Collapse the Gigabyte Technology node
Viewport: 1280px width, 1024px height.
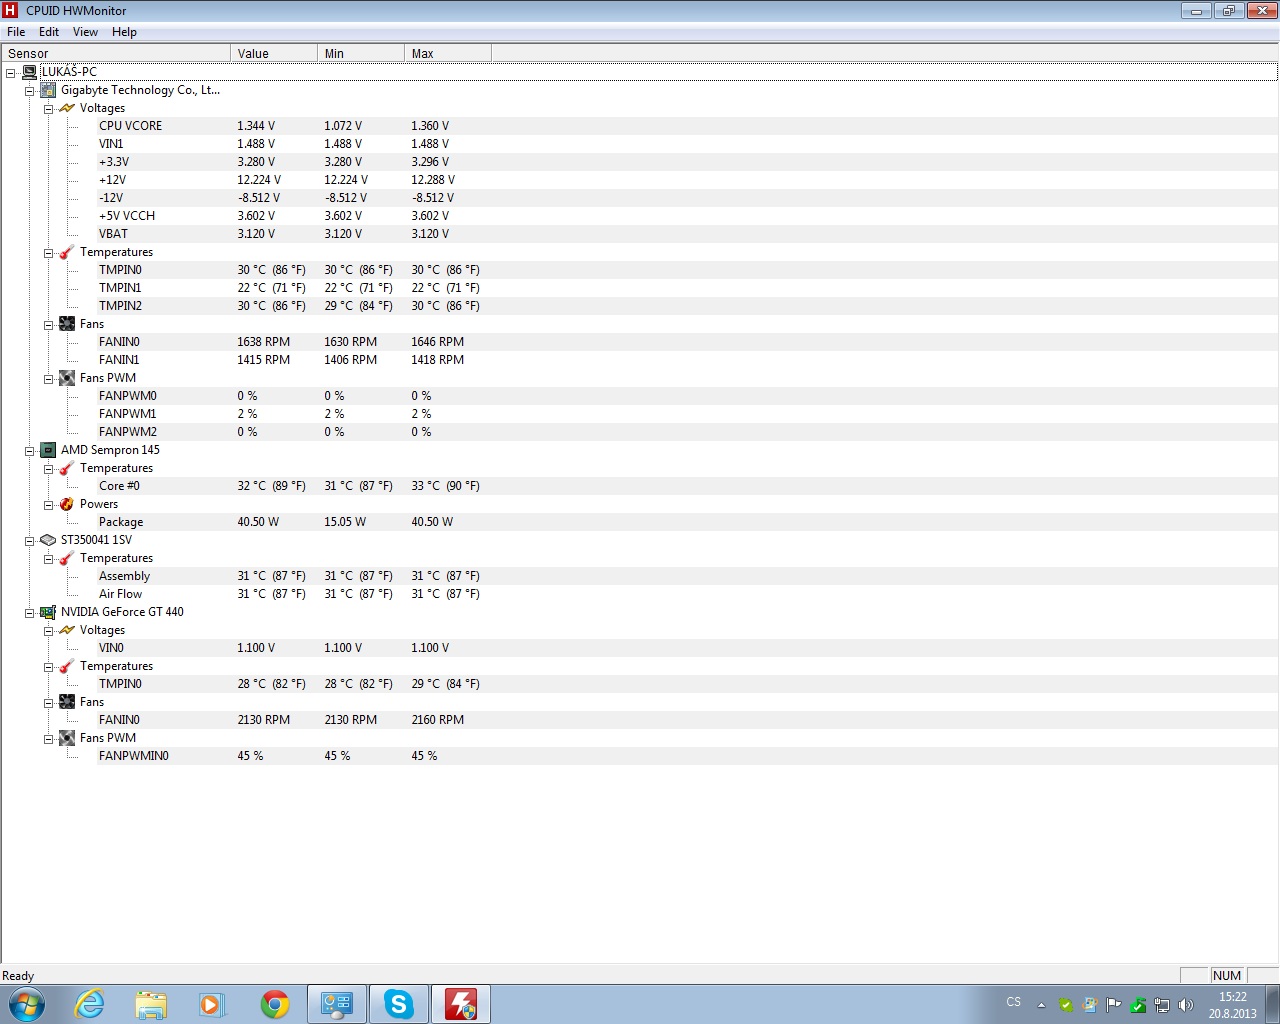pyautogui.click(x=29, y=91)
